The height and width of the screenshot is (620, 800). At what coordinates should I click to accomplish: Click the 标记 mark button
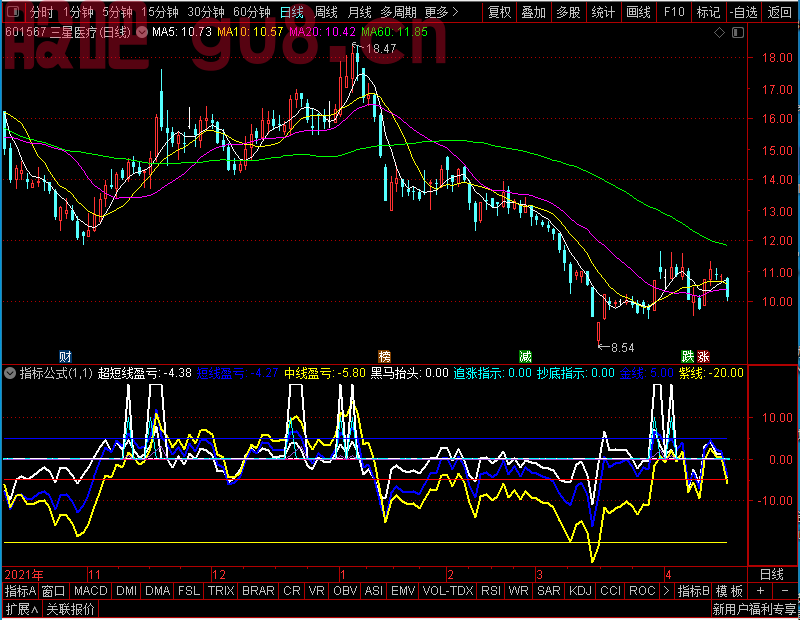click(709, 12)
